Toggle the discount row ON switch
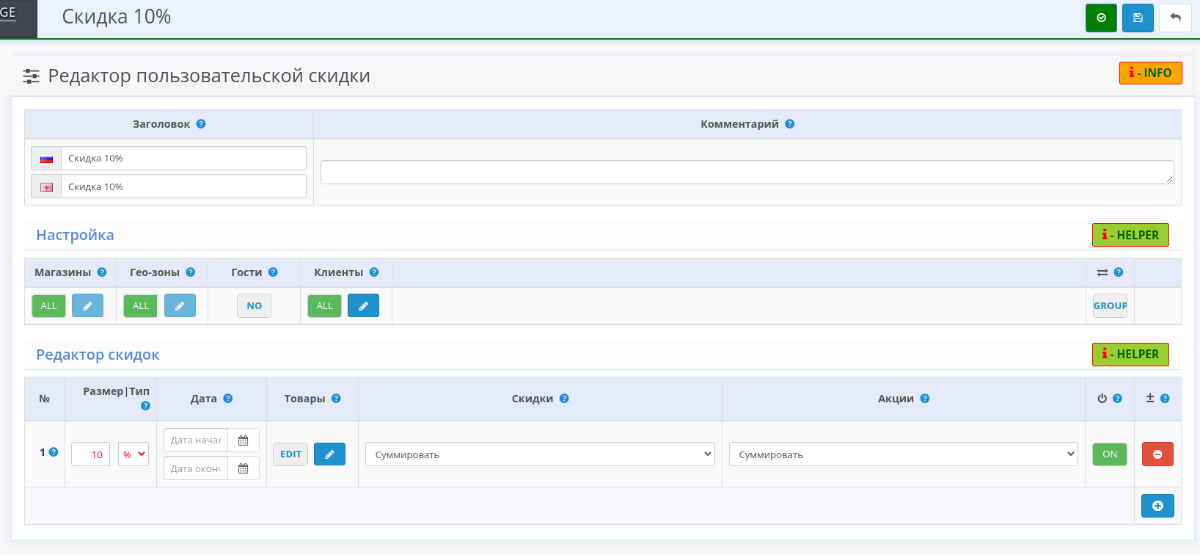Viewport: 1200px width, 555px height. click(1109, 454)
